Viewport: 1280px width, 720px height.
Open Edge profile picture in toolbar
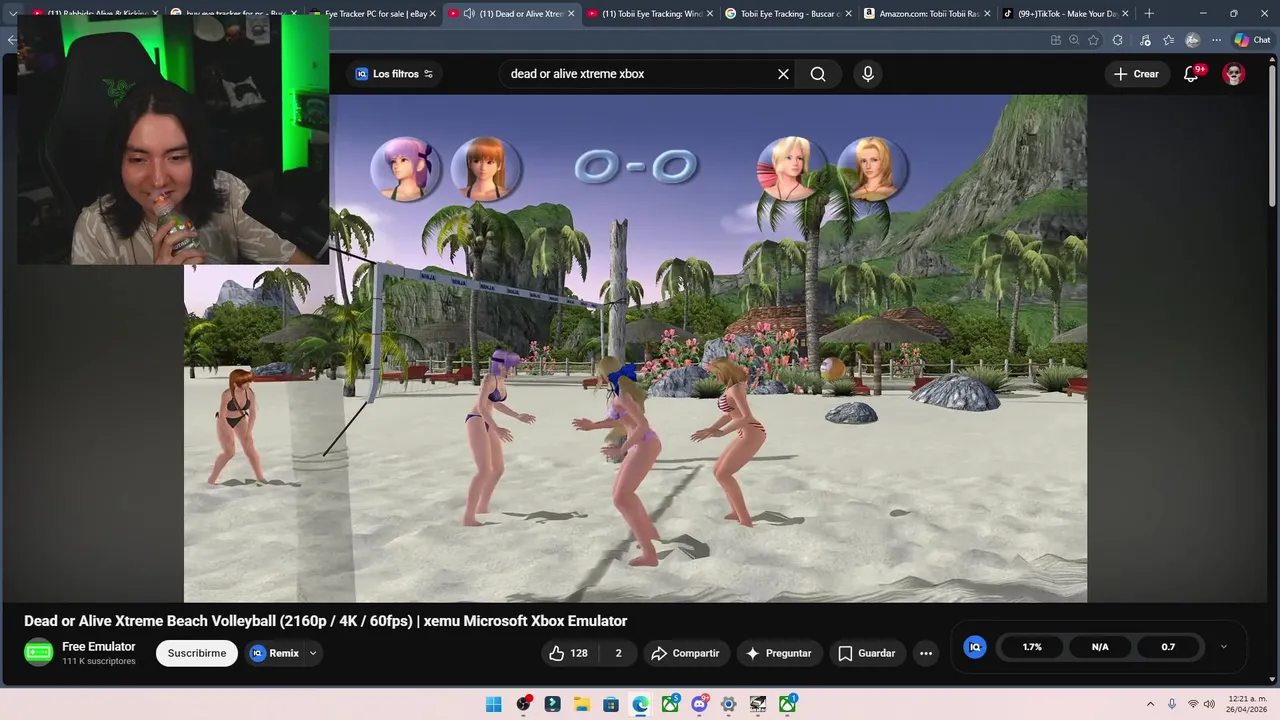(1192, 40)
